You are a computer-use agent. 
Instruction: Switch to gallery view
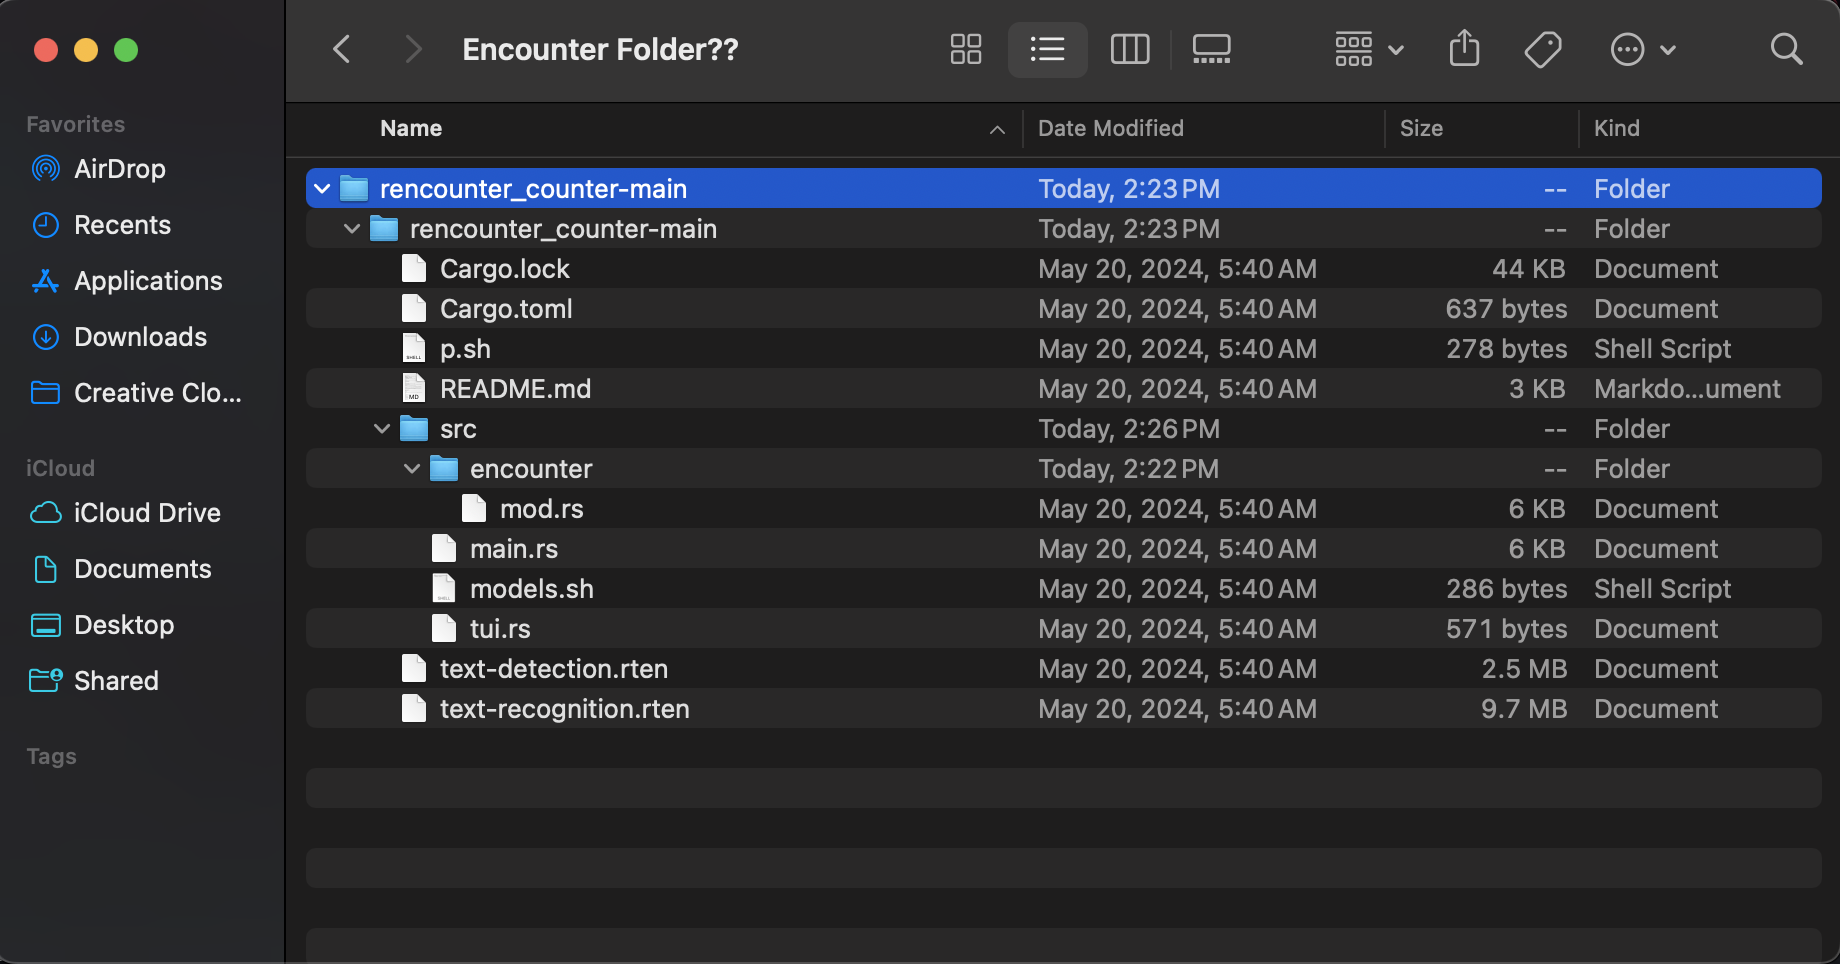click(1211, 49)
